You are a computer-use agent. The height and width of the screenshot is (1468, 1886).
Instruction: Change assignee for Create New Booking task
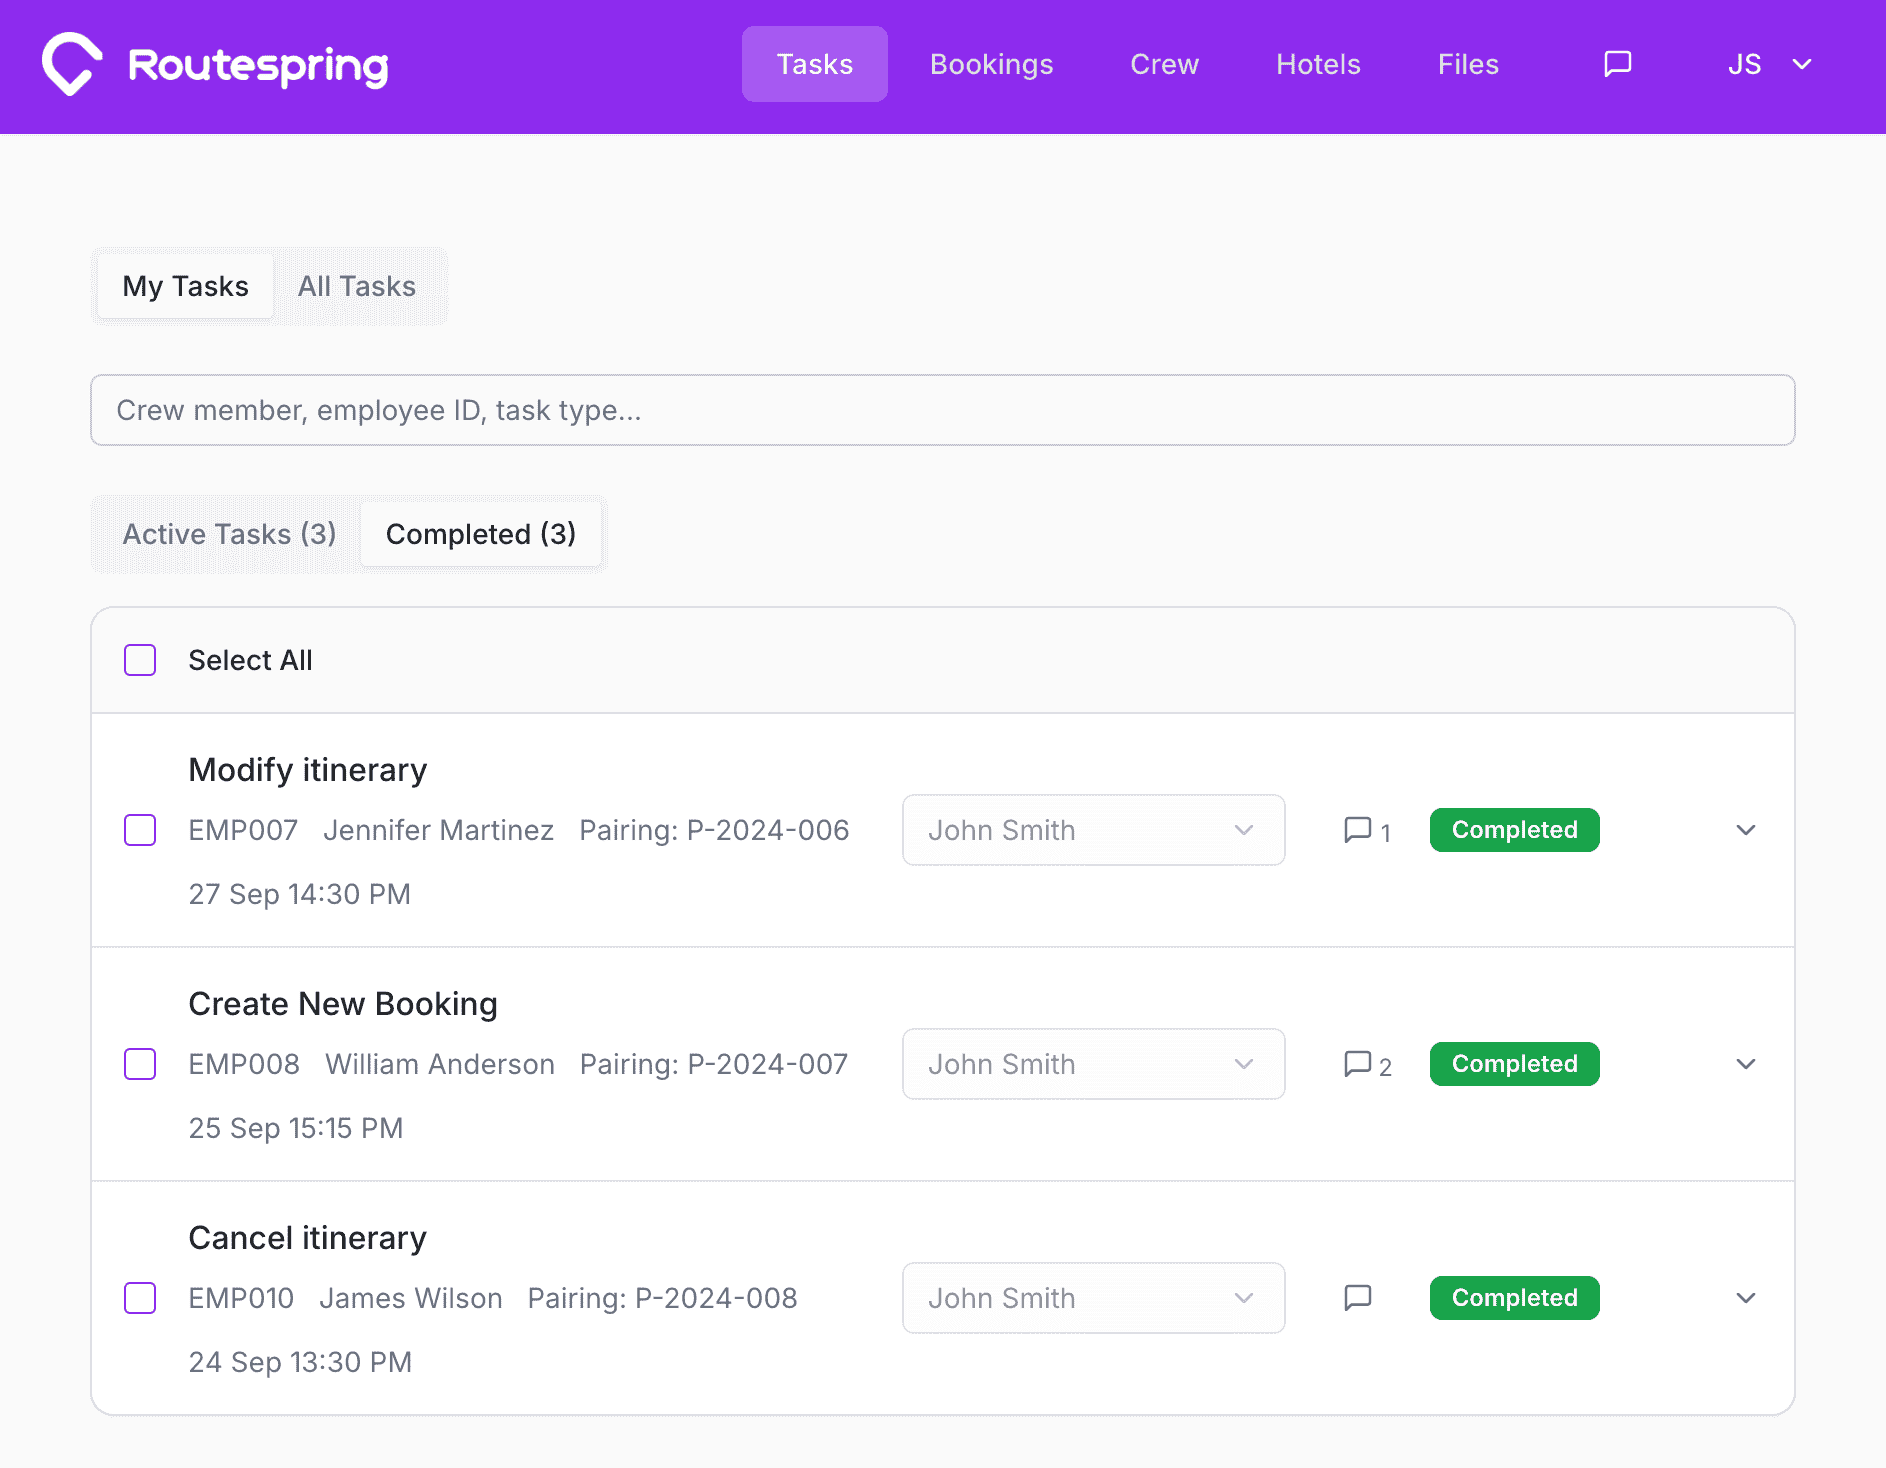tap(1093, 1064)
